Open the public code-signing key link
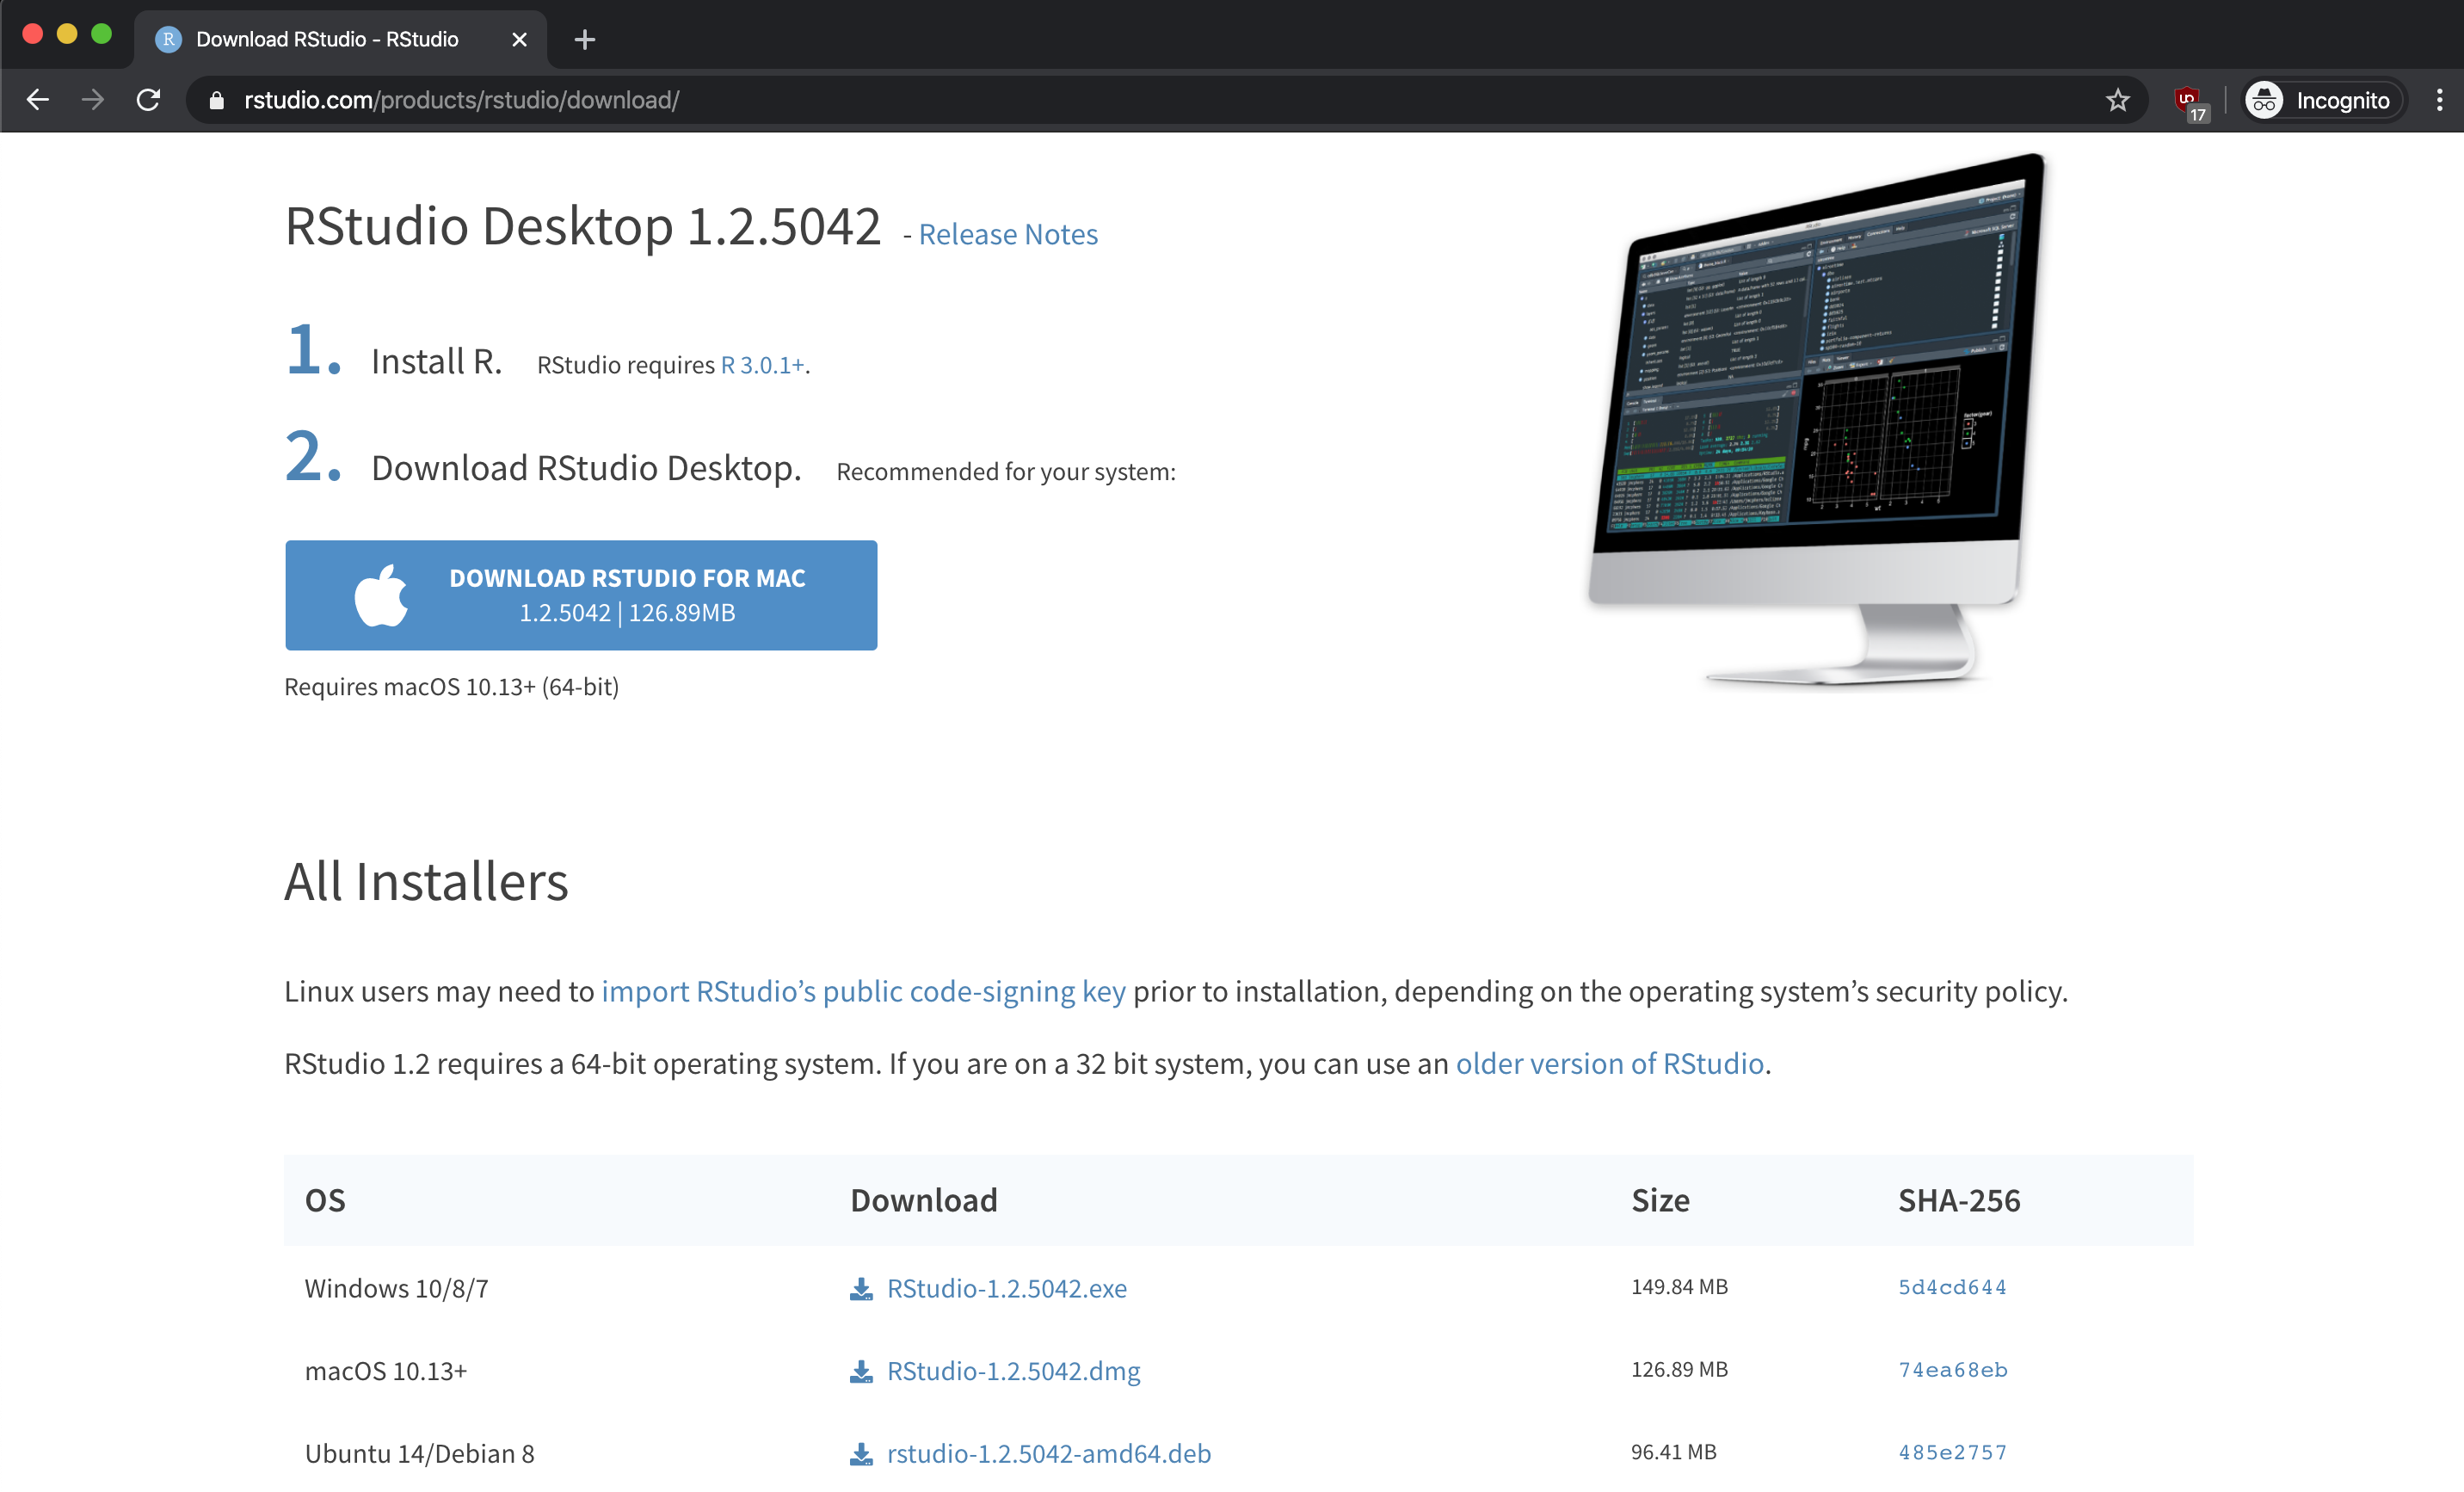Image resolution: width=2464 pixels, height=1492 pixels. tap(863, 991)
